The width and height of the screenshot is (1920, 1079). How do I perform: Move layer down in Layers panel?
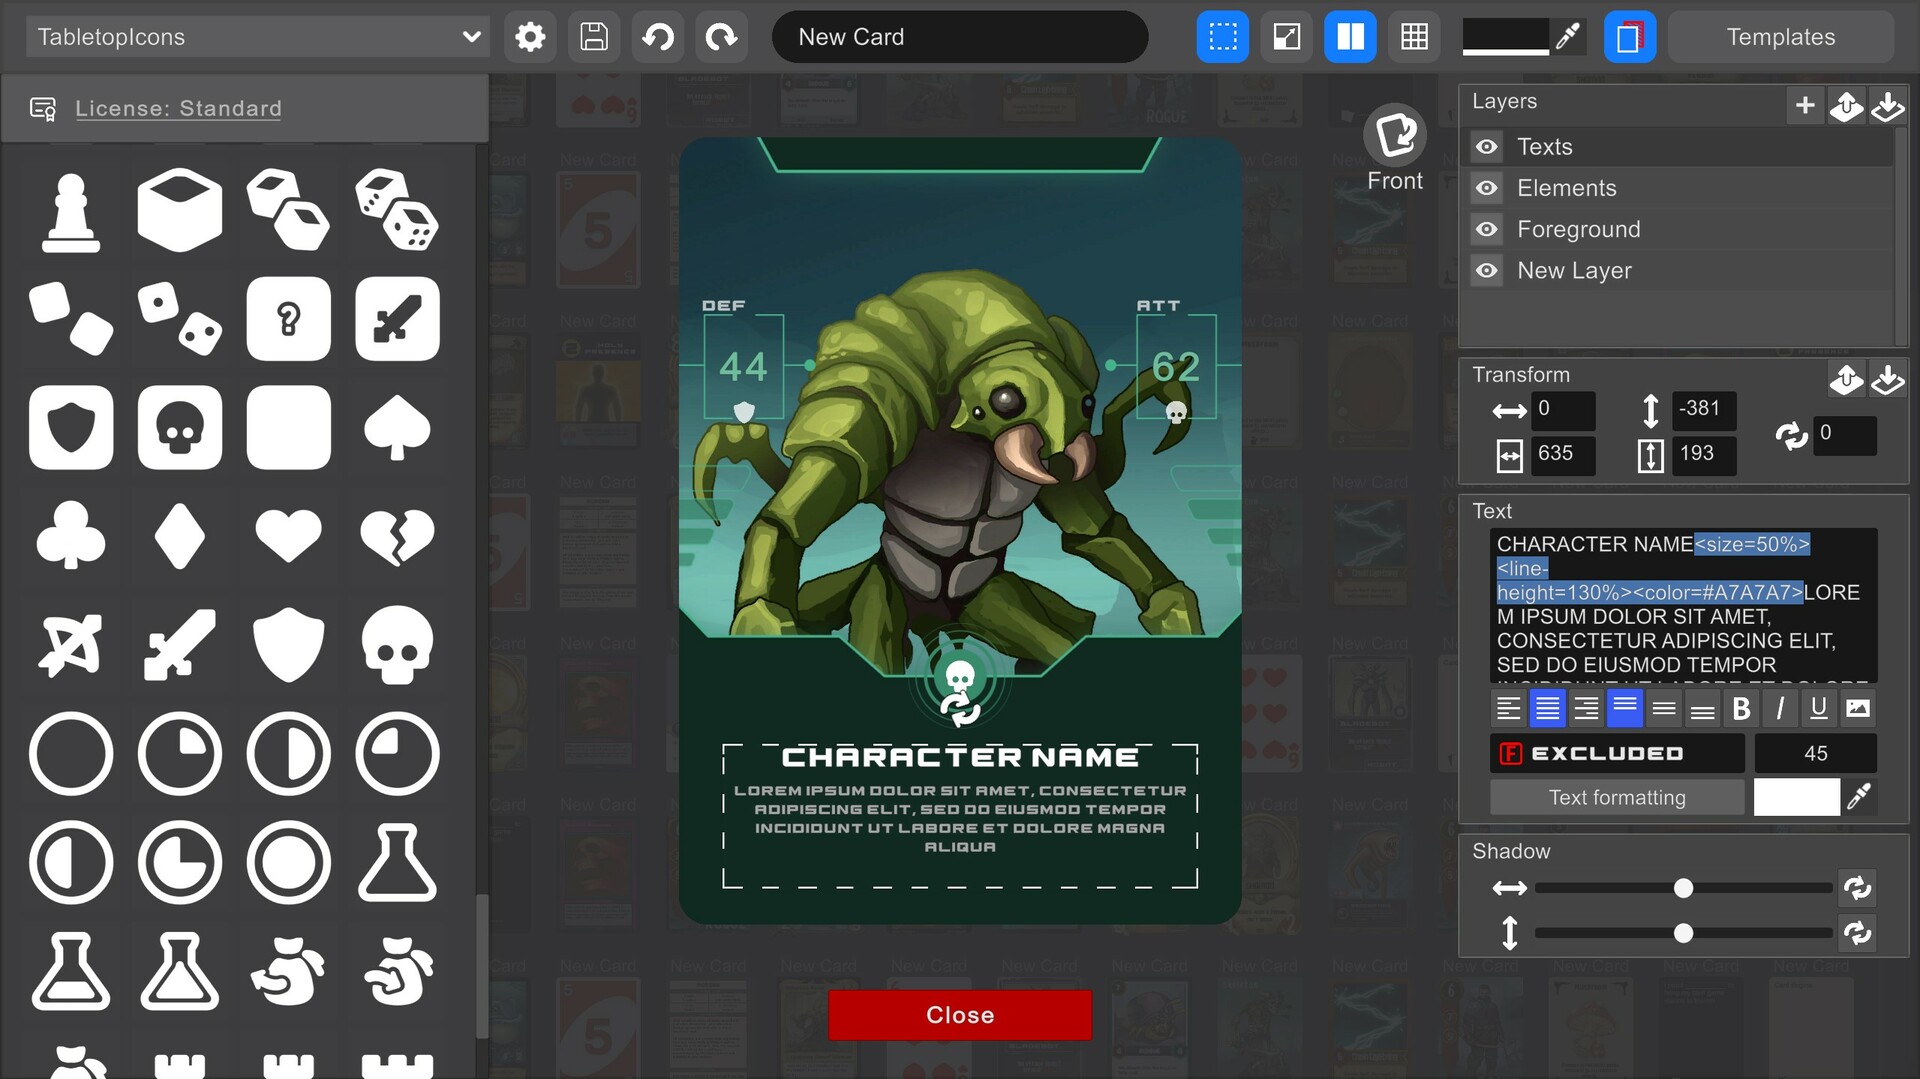click(x=1888, y=105)
